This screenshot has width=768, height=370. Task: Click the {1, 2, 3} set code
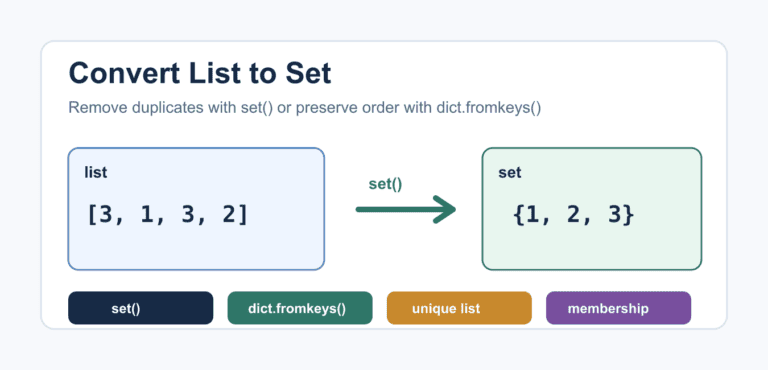[574, 215]
